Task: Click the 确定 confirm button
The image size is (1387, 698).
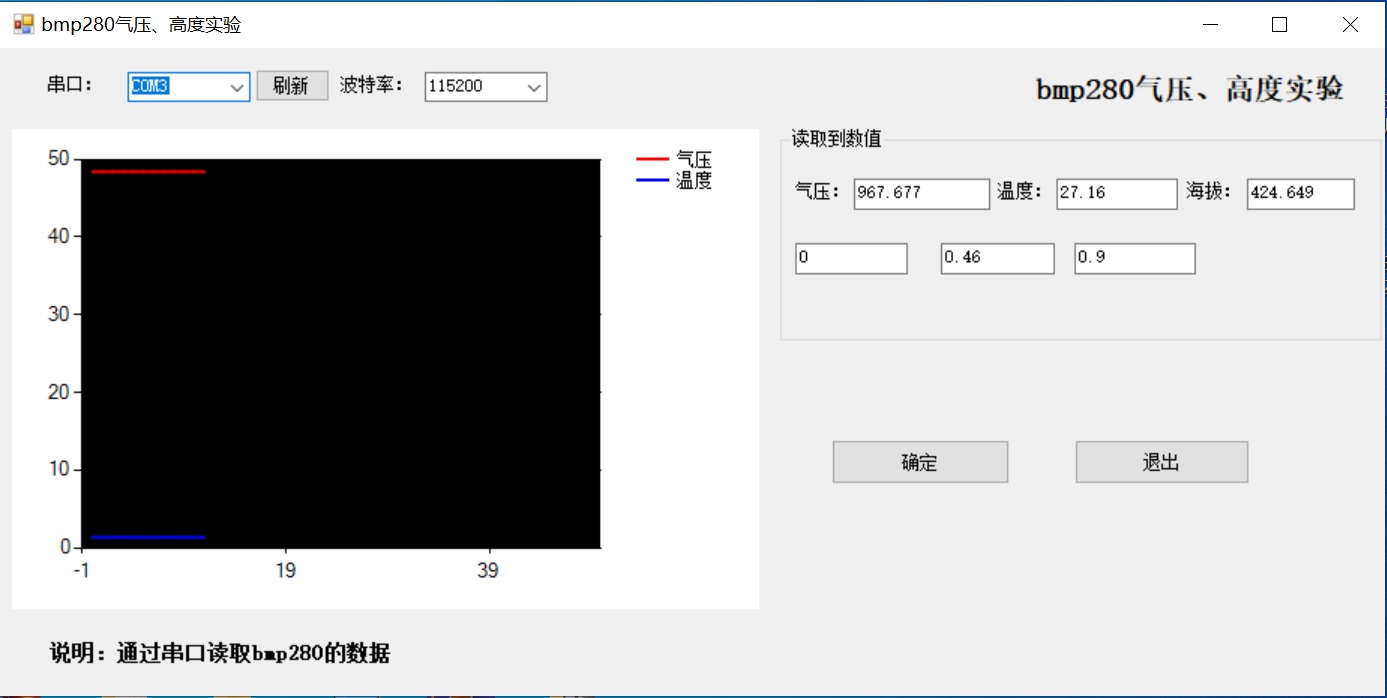Action: [920, 462]
